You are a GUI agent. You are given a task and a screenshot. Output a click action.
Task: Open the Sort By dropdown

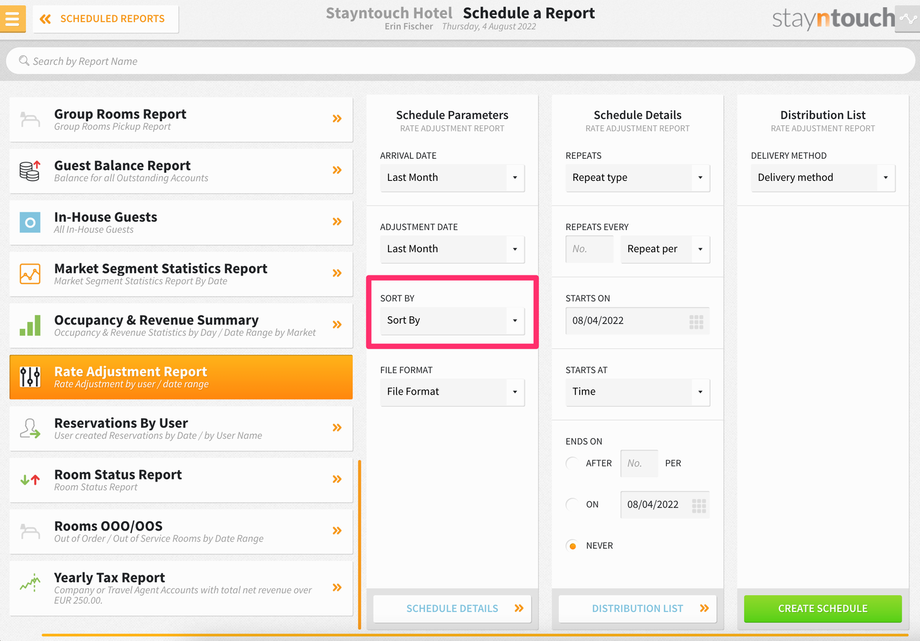452,320
